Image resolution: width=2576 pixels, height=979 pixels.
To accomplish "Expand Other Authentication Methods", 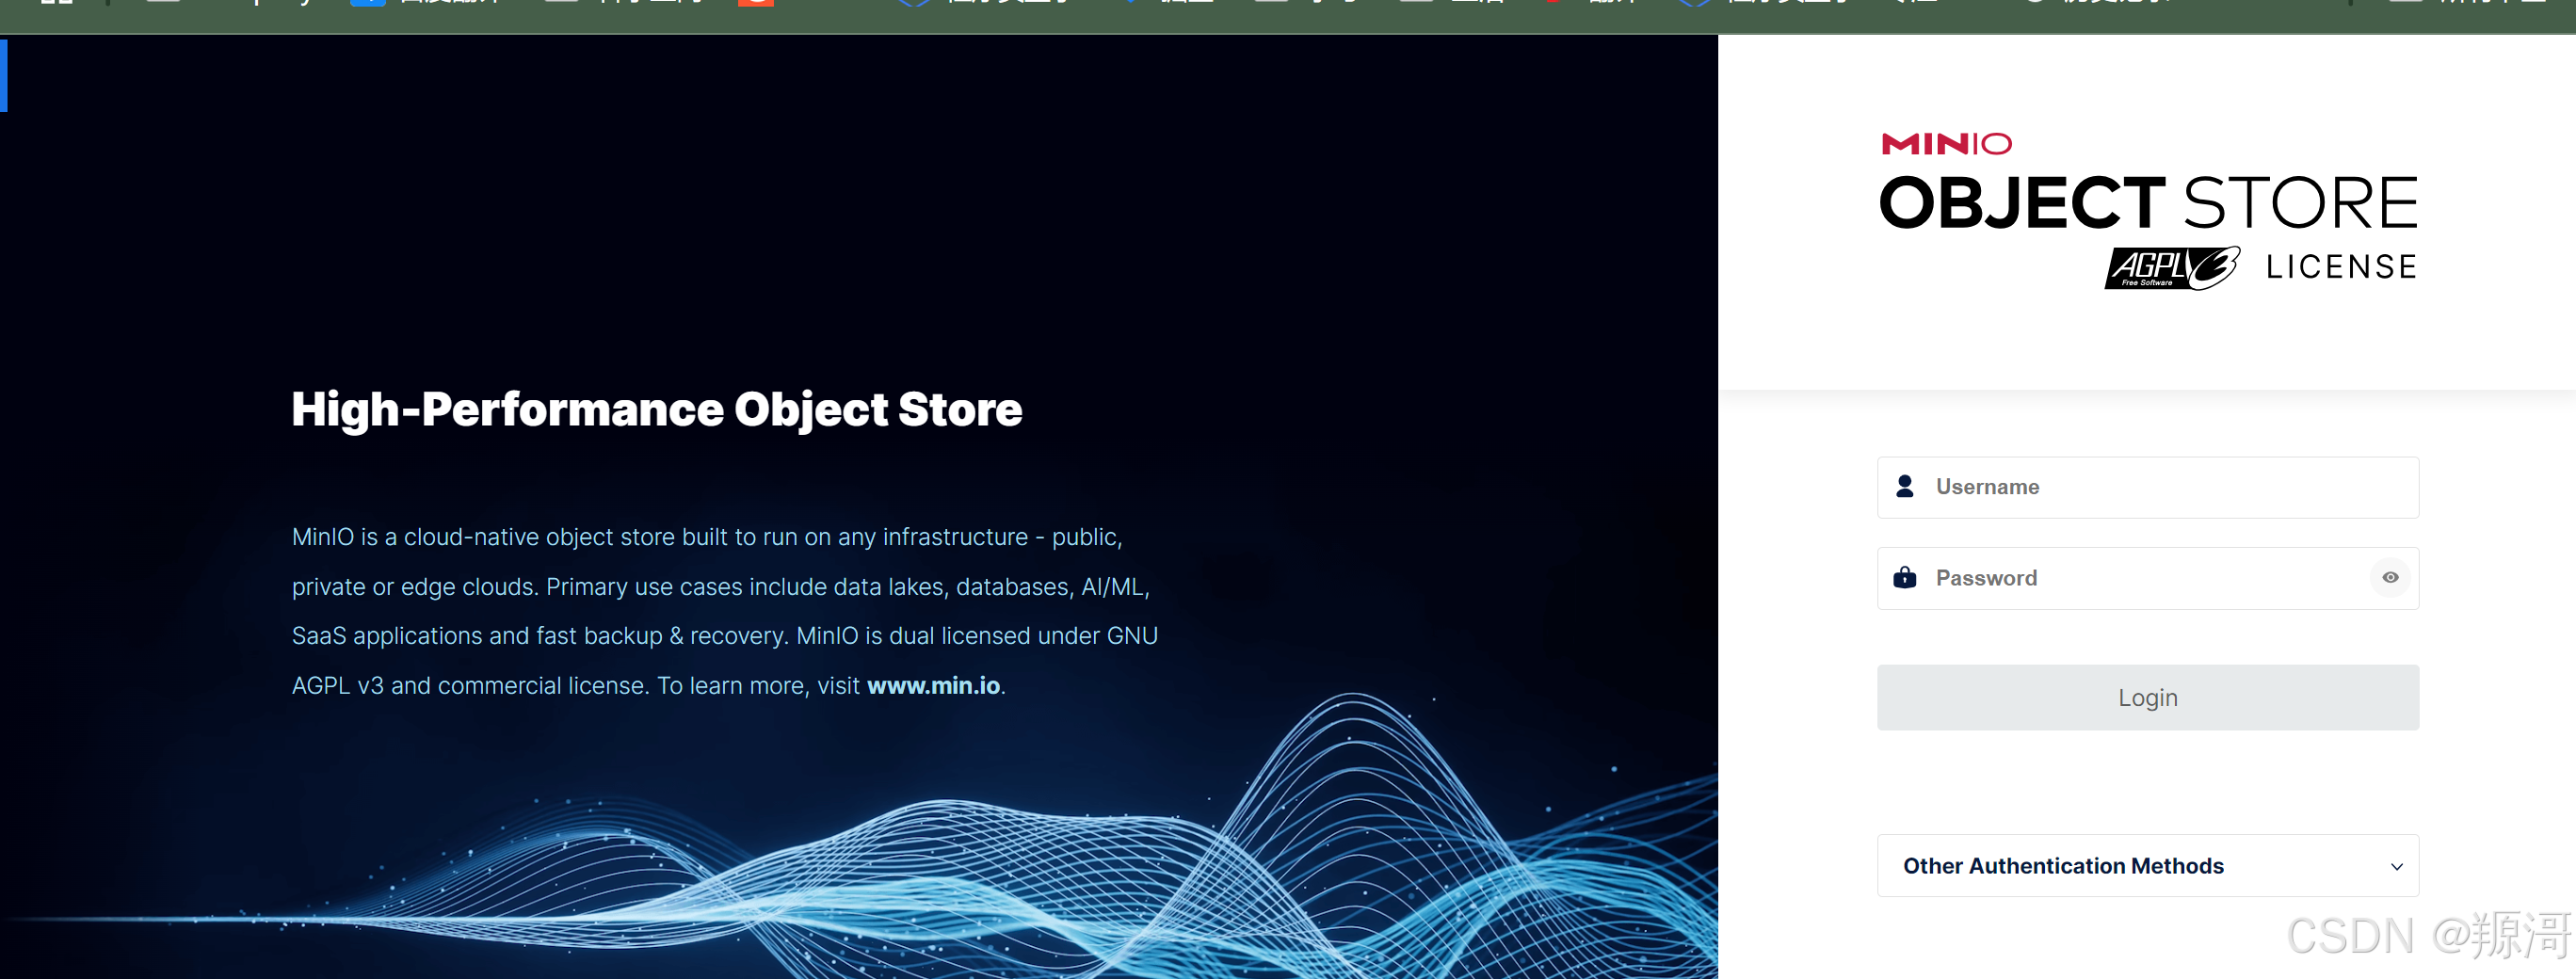I will 2148,865.
